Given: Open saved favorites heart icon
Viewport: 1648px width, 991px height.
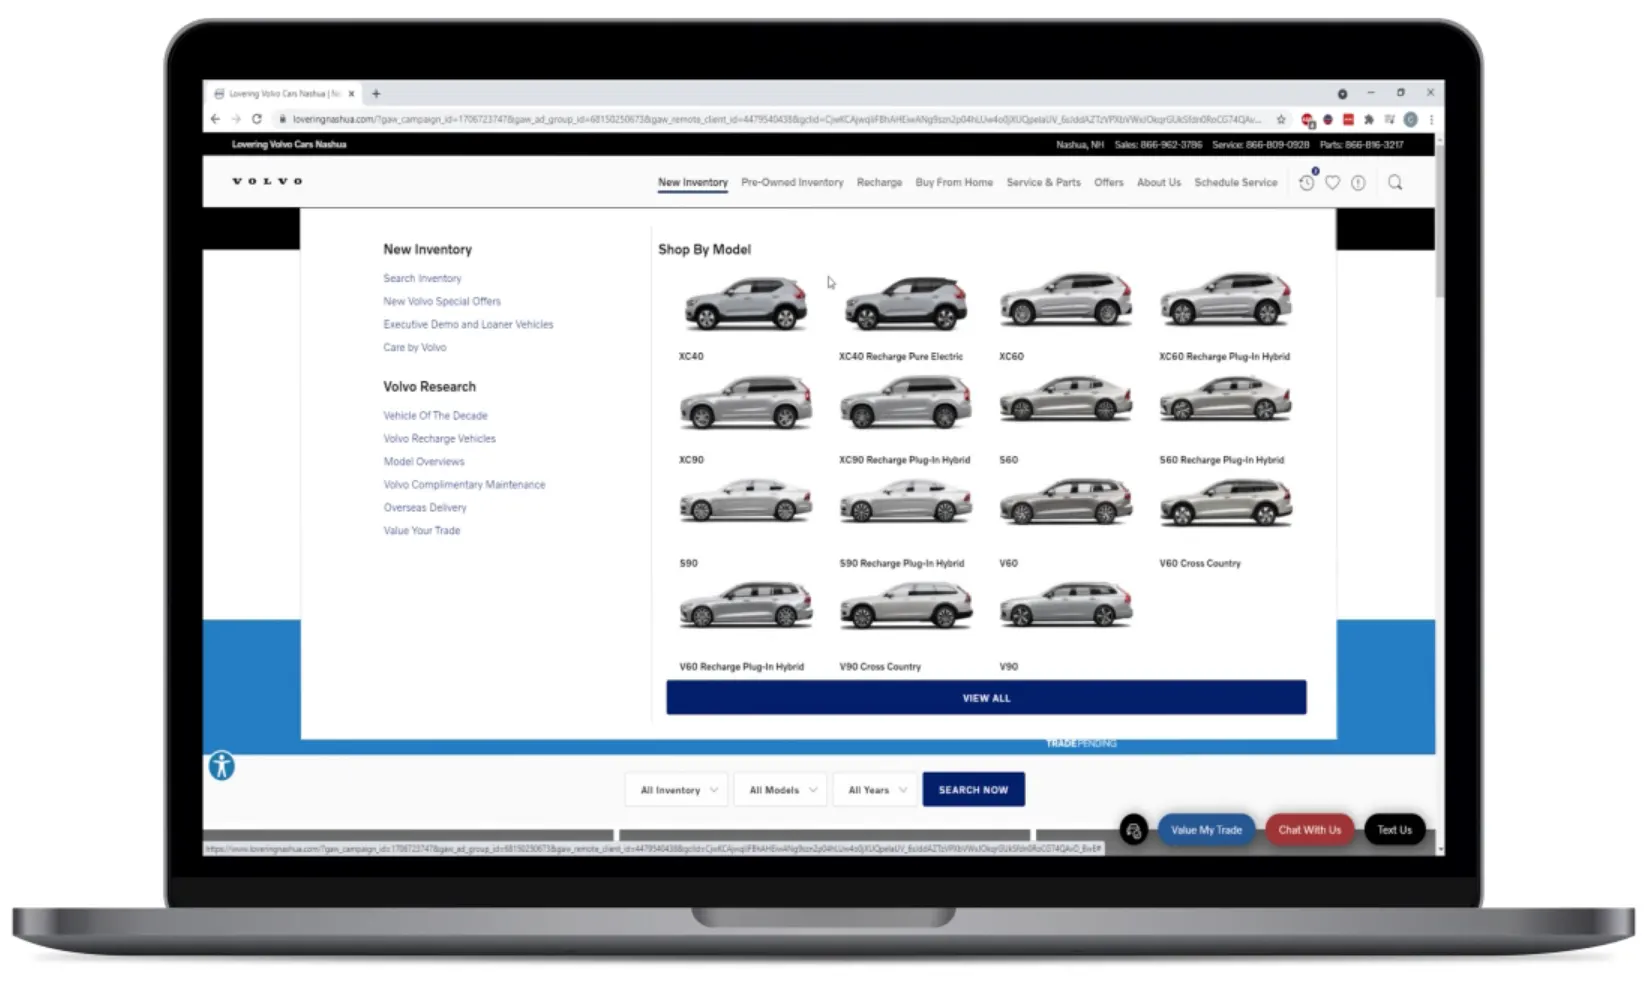Looking at the screenshot, I should point(1332,182).
